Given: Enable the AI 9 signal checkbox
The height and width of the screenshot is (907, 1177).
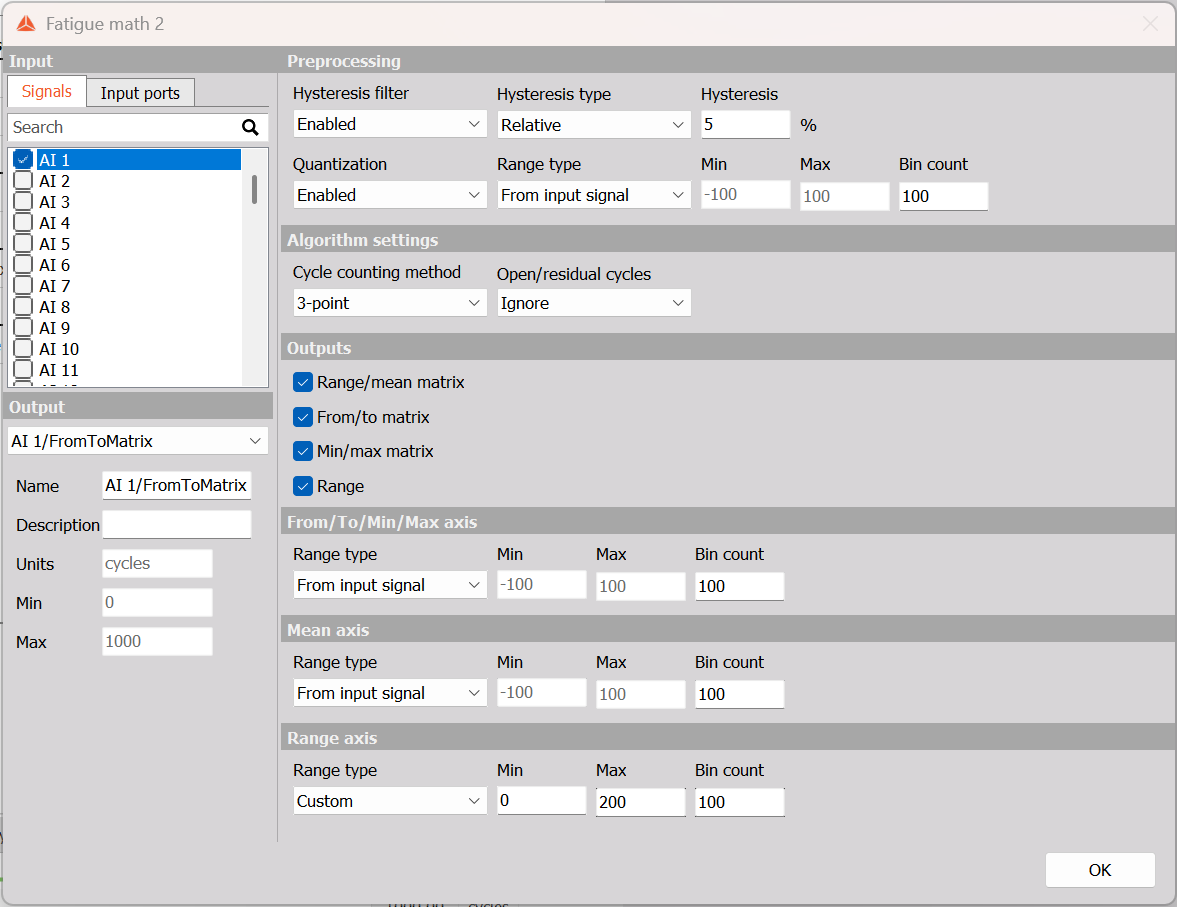Looking at the screenshot, I should click(x=23, y=327).
